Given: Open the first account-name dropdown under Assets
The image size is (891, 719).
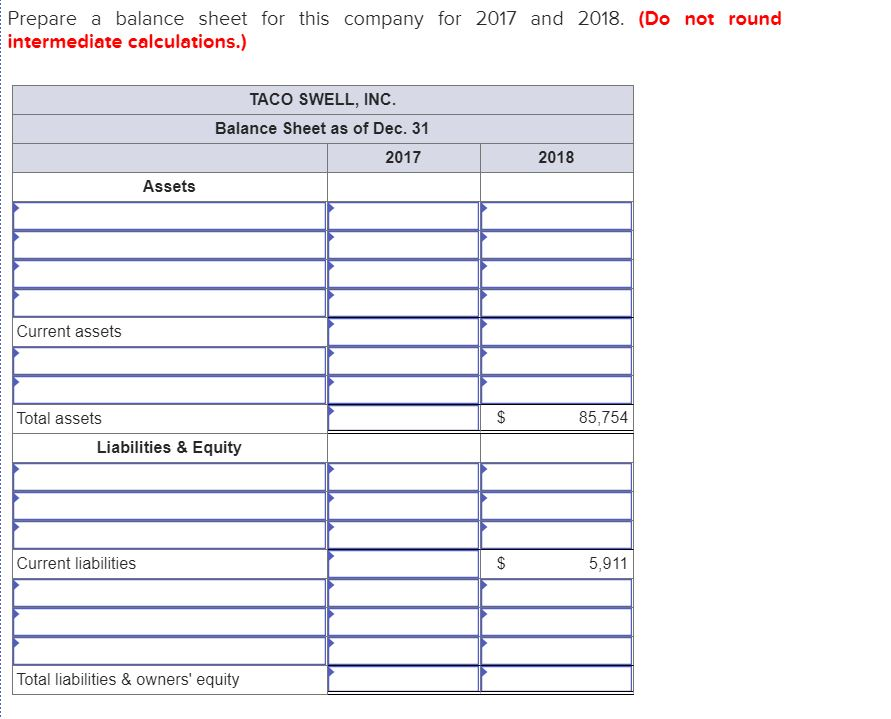Looking at the screenshot, I should (169, 216).
